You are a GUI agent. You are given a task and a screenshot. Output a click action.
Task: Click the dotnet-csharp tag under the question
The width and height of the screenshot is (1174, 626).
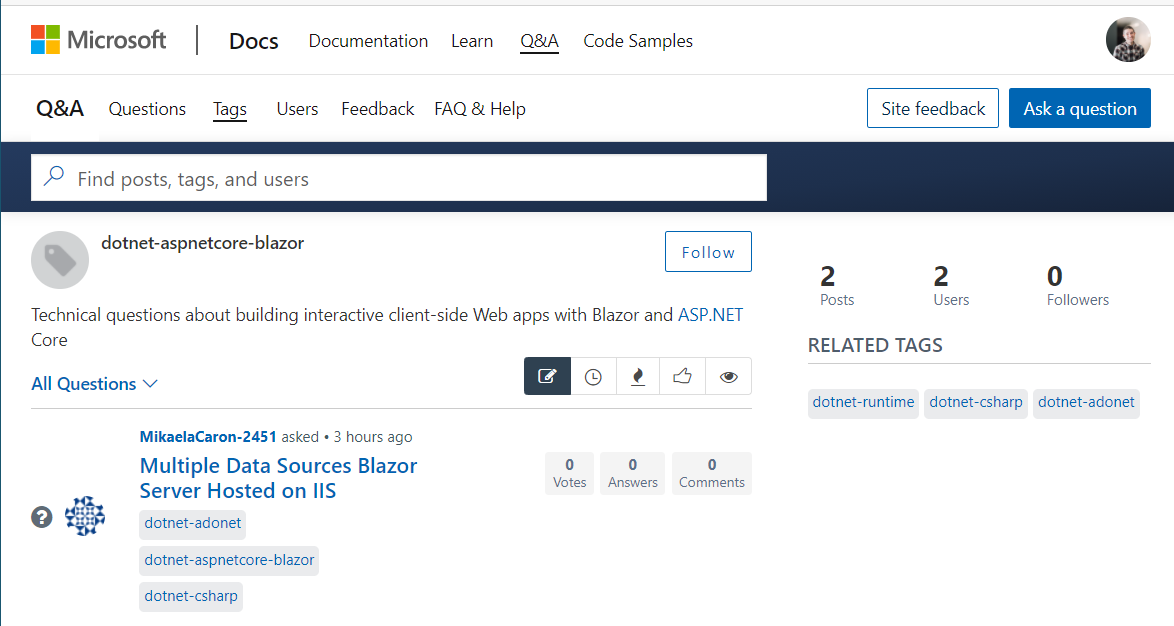pos(191,596)
